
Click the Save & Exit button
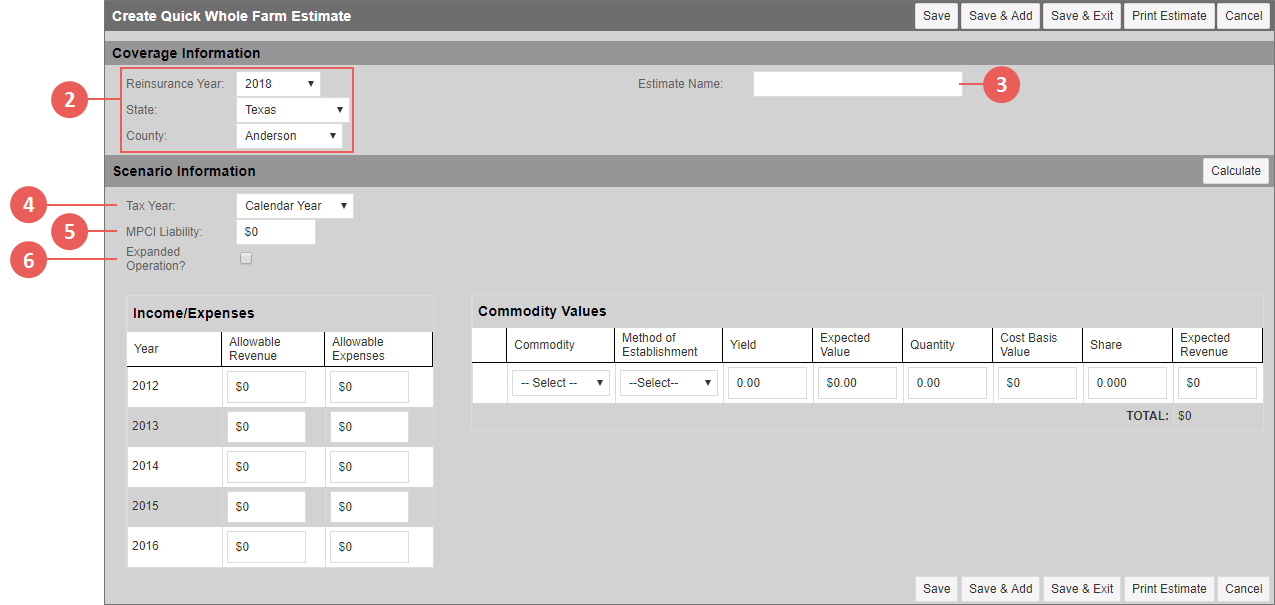(x=1081, y=15)
